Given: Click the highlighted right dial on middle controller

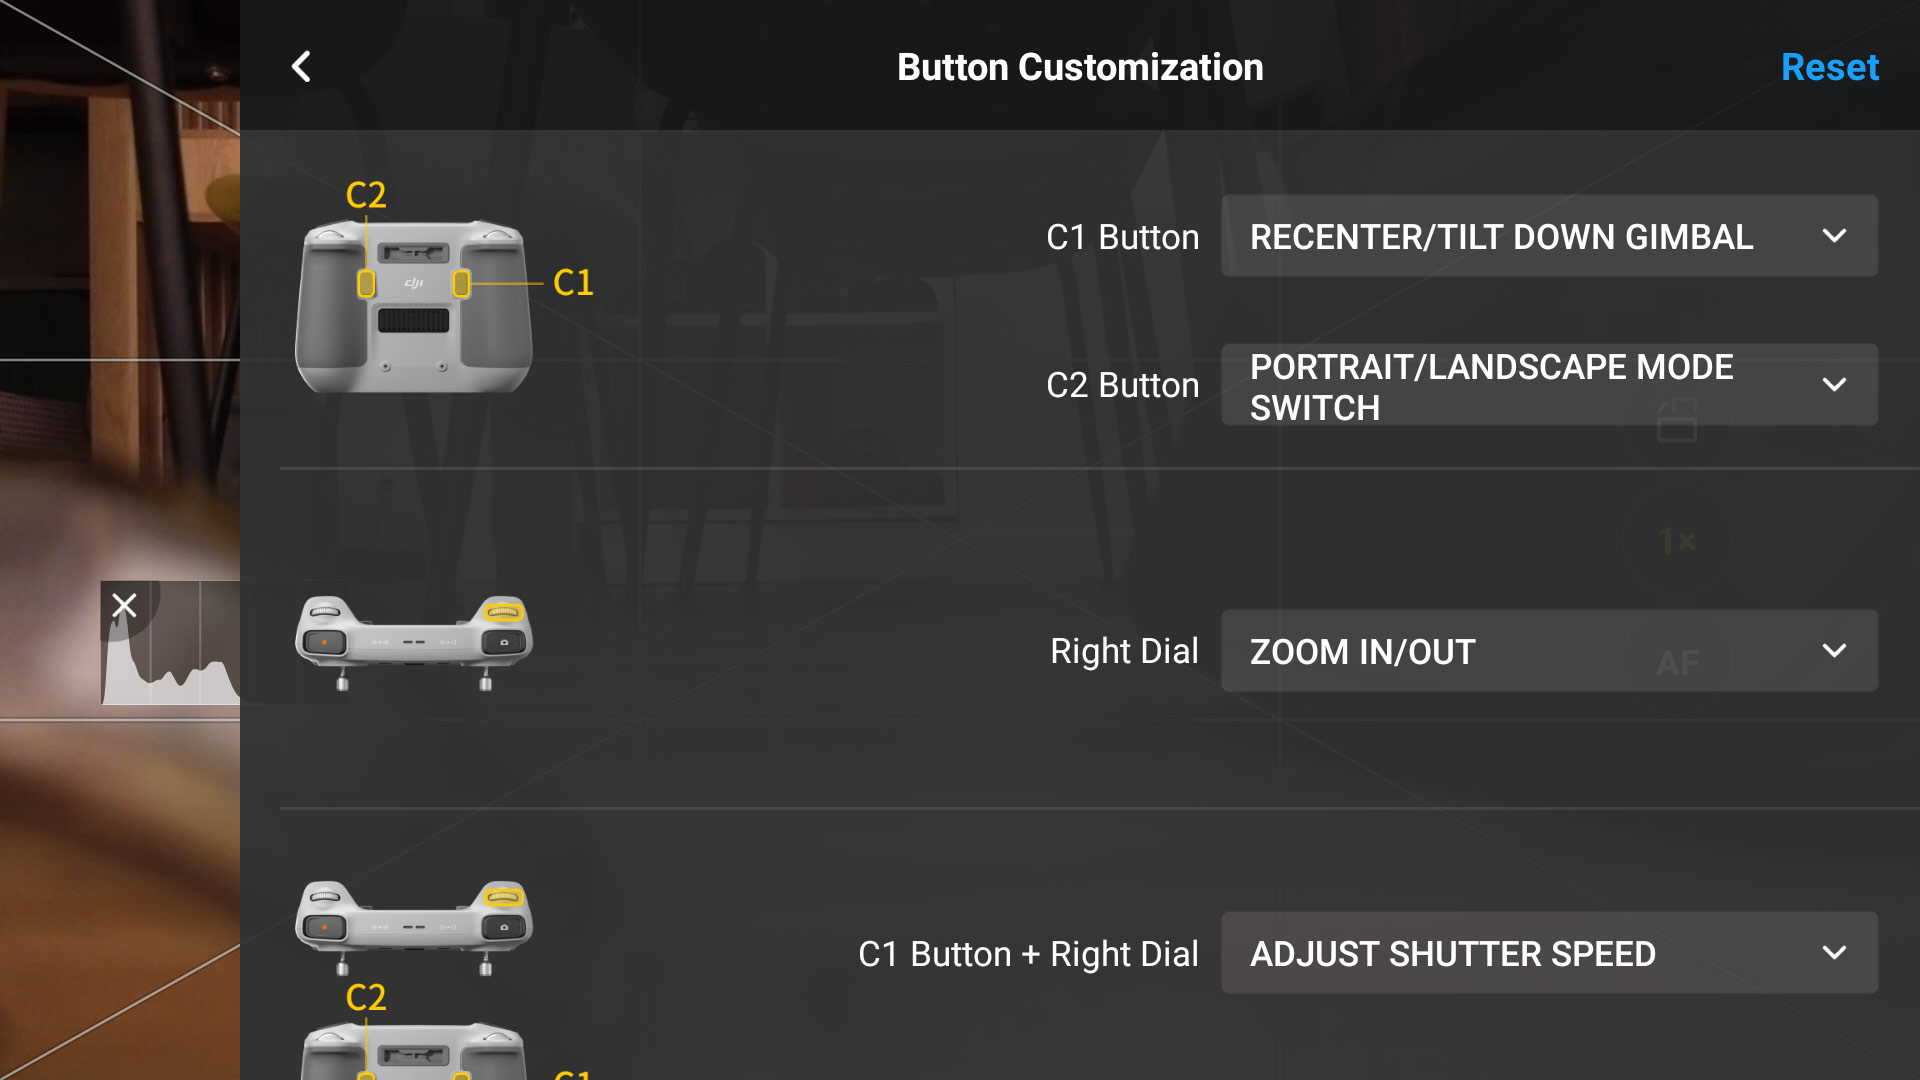Looking at the screenshot, I should point(503,610).
